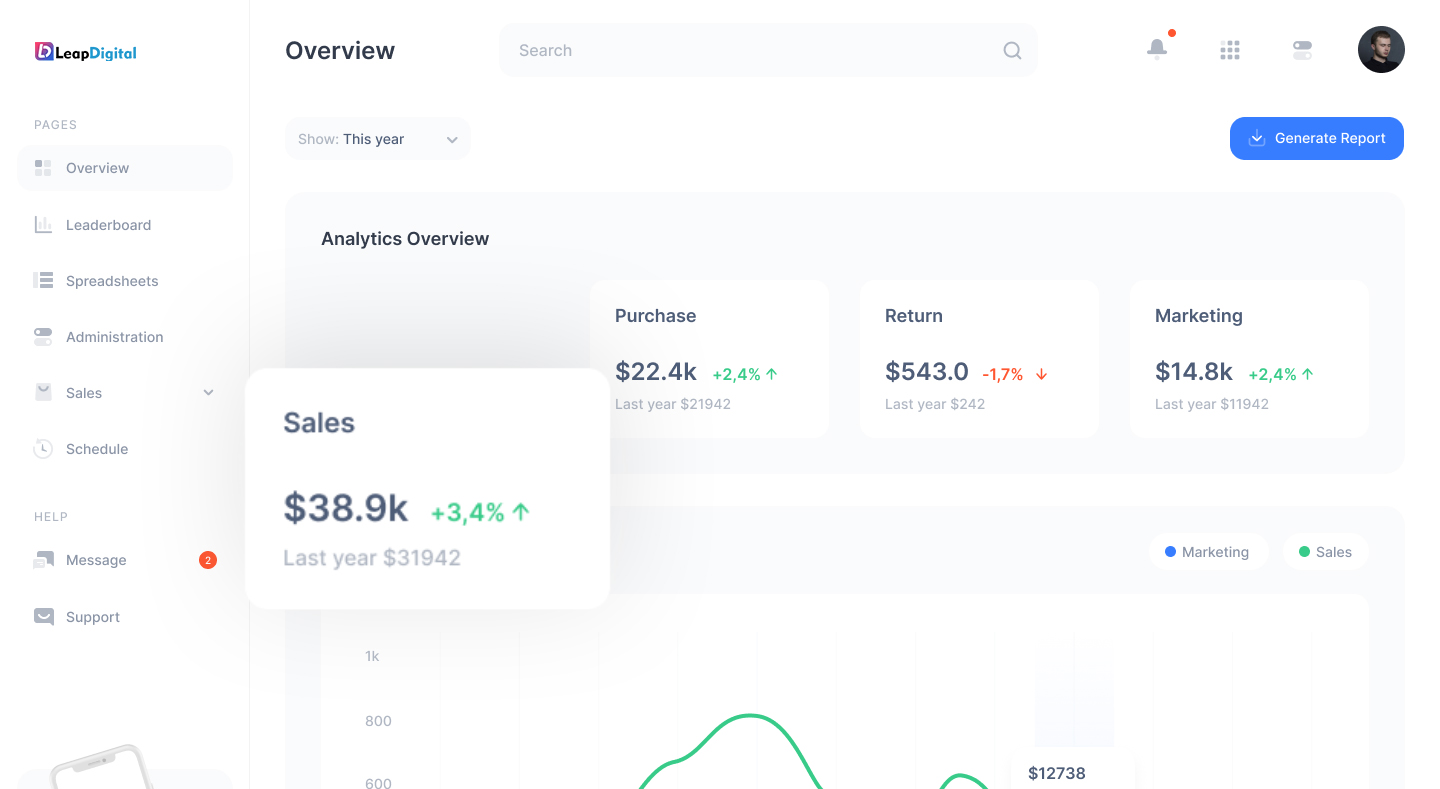Viewport: 1440px width, 789px height.
Task: Click the Marketing card green up arrow
Action: click(x=1307, y=374)
